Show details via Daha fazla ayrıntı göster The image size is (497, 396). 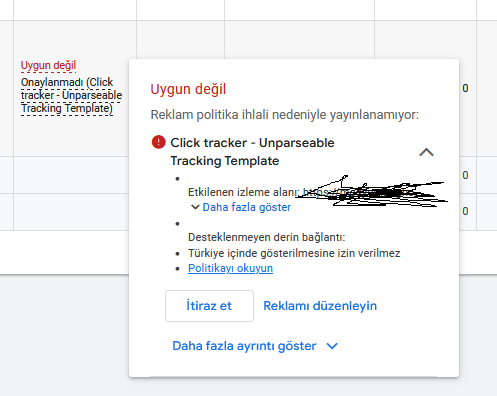pyautogui.click(x=244, y=346)
